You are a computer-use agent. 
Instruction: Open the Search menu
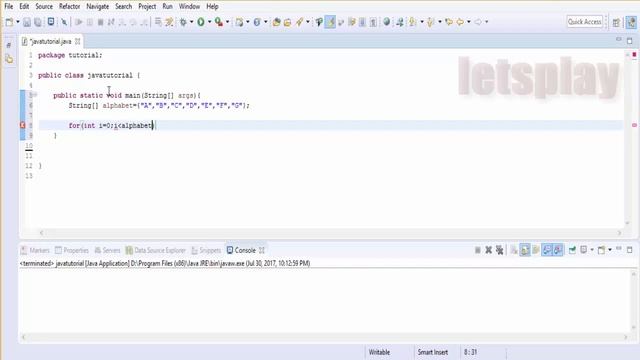123,7
